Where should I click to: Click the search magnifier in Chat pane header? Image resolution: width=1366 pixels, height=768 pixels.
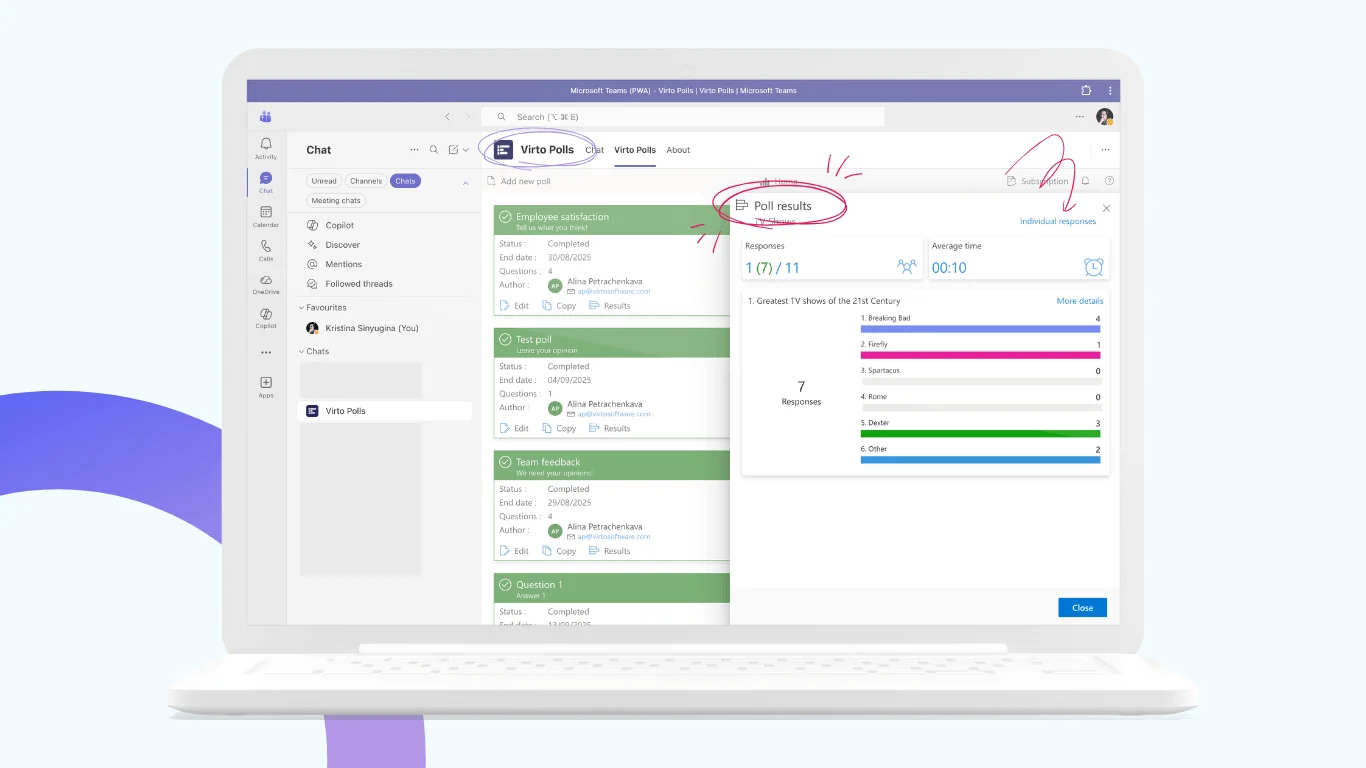pyautogui.click(x=434, y=150)
